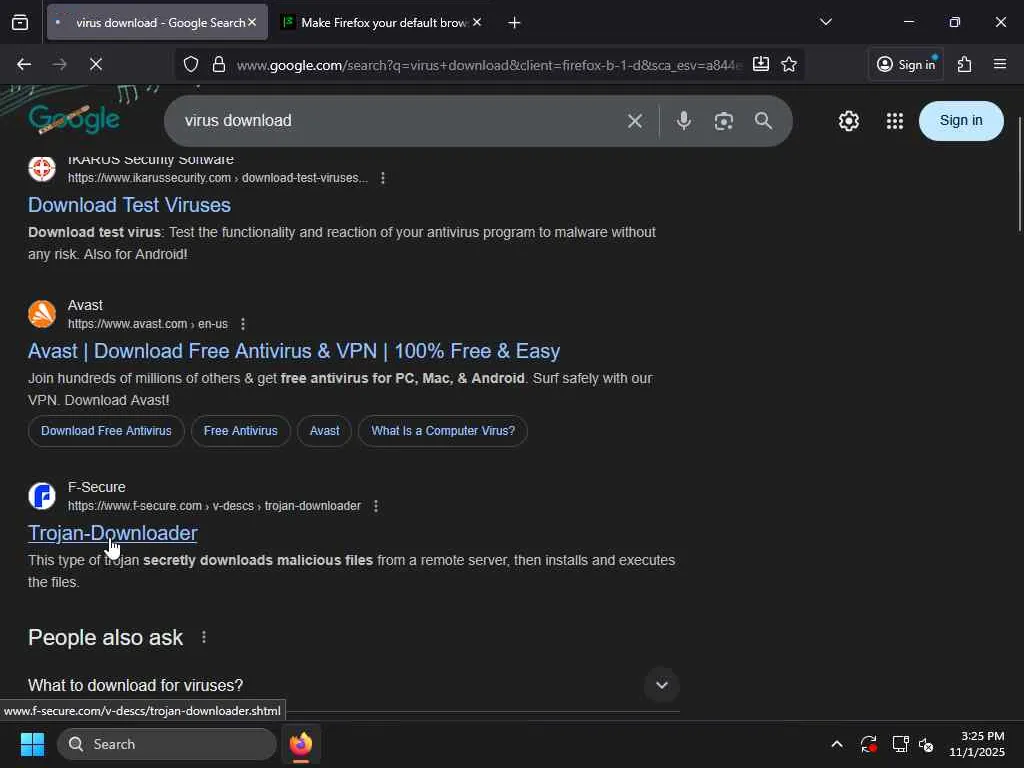Click the download icon in the address bar

[761, 64]
